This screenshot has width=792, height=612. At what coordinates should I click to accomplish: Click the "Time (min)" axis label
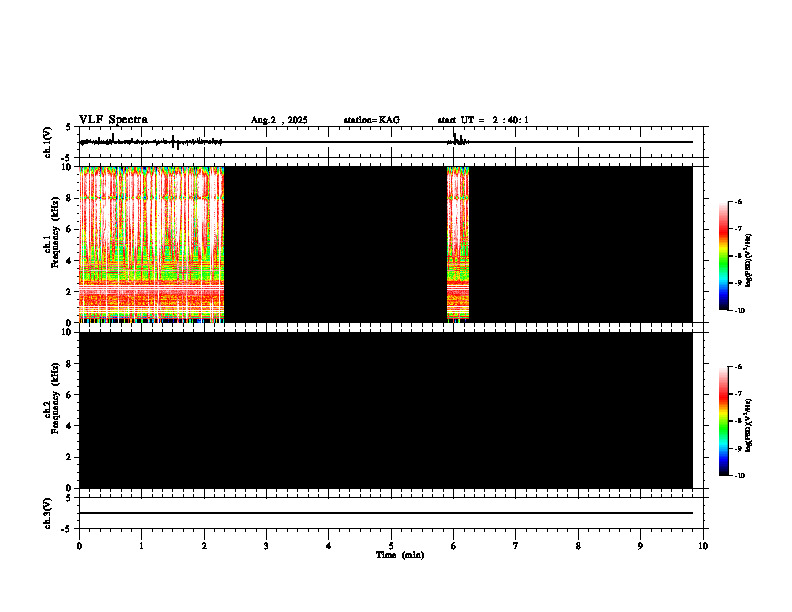[400, 555]
